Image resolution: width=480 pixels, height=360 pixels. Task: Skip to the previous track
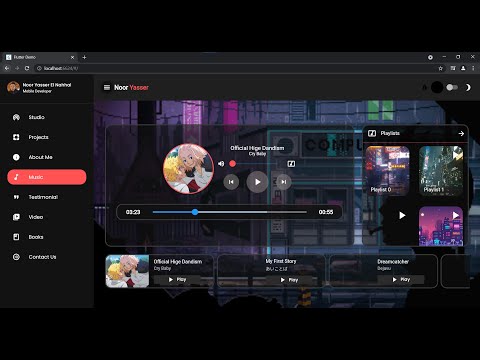click(231, 182)
